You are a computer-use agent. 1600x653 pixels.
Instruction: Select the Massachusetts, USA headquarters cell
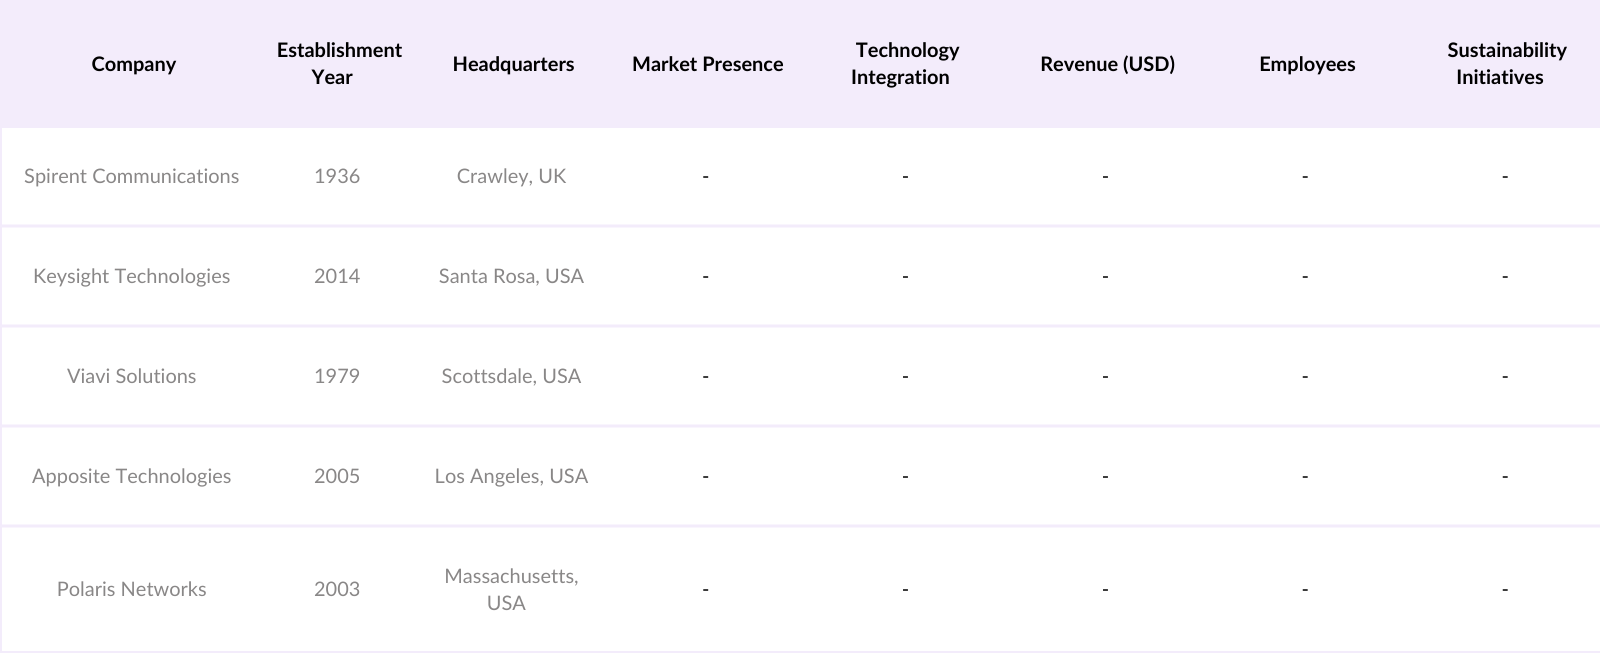point(511,589)
